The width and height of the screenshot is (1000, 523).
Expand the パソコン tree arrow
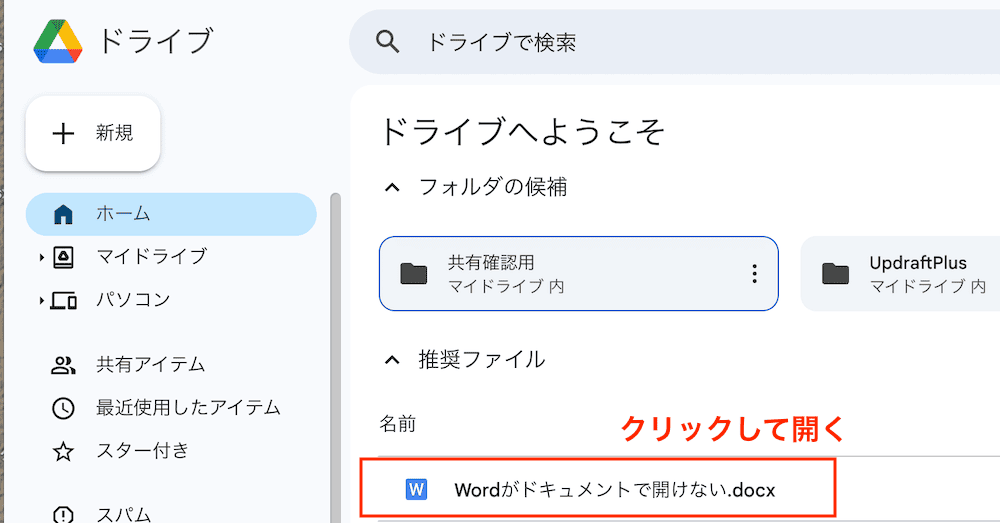42,300
